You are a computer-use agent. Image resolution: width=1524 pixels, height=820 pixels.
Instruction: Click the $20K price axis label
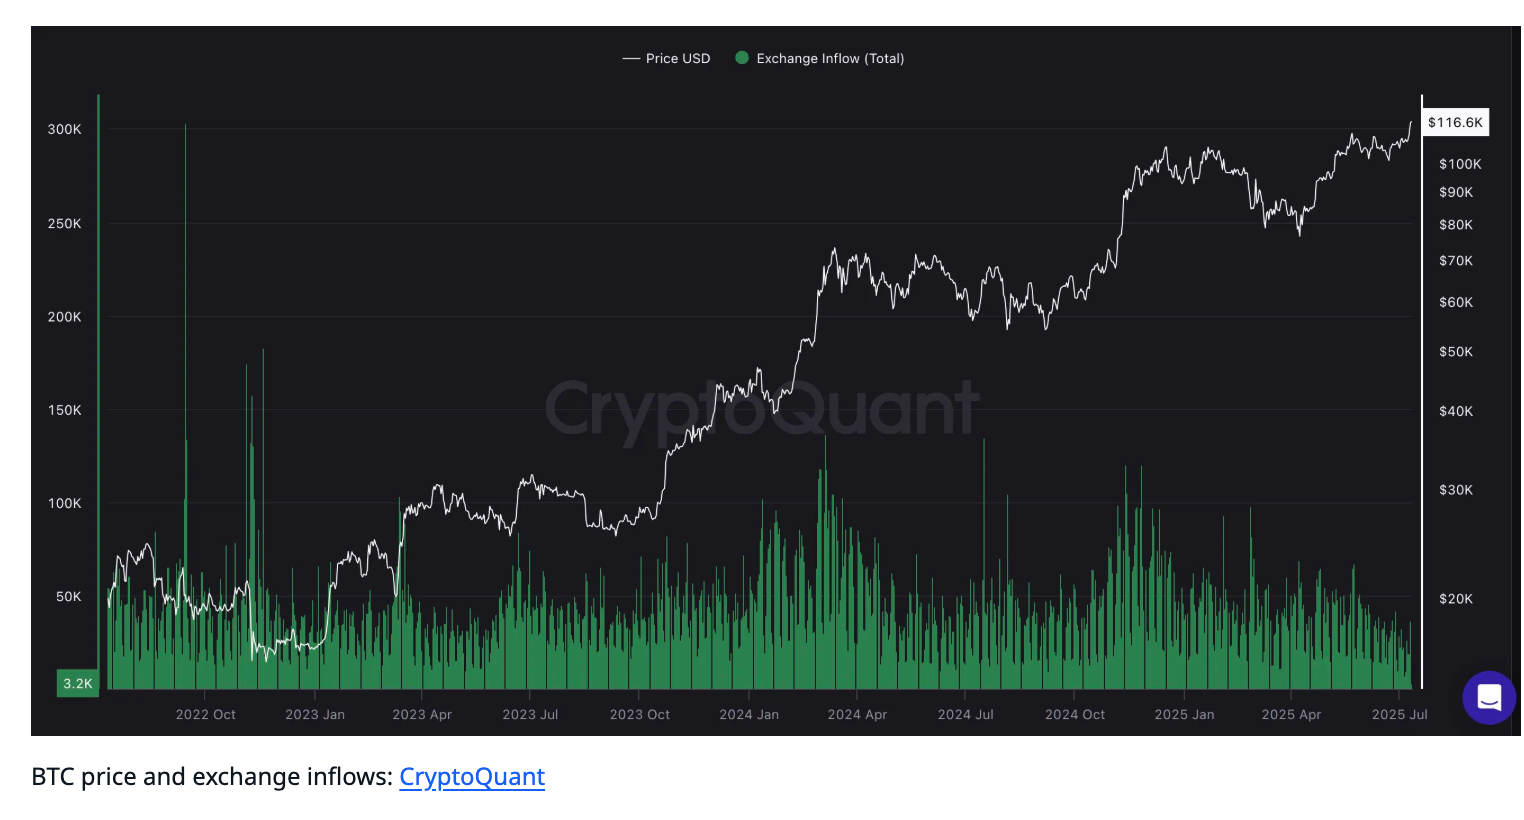(1456, 599)
